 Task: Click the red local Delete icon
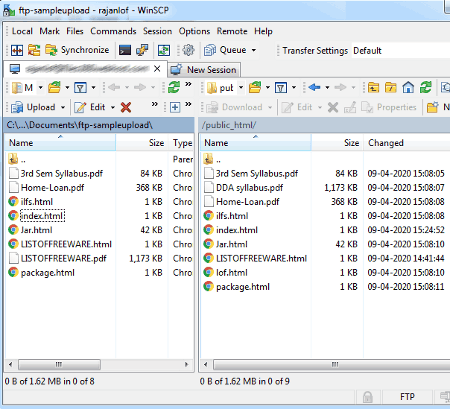point(126,107)
